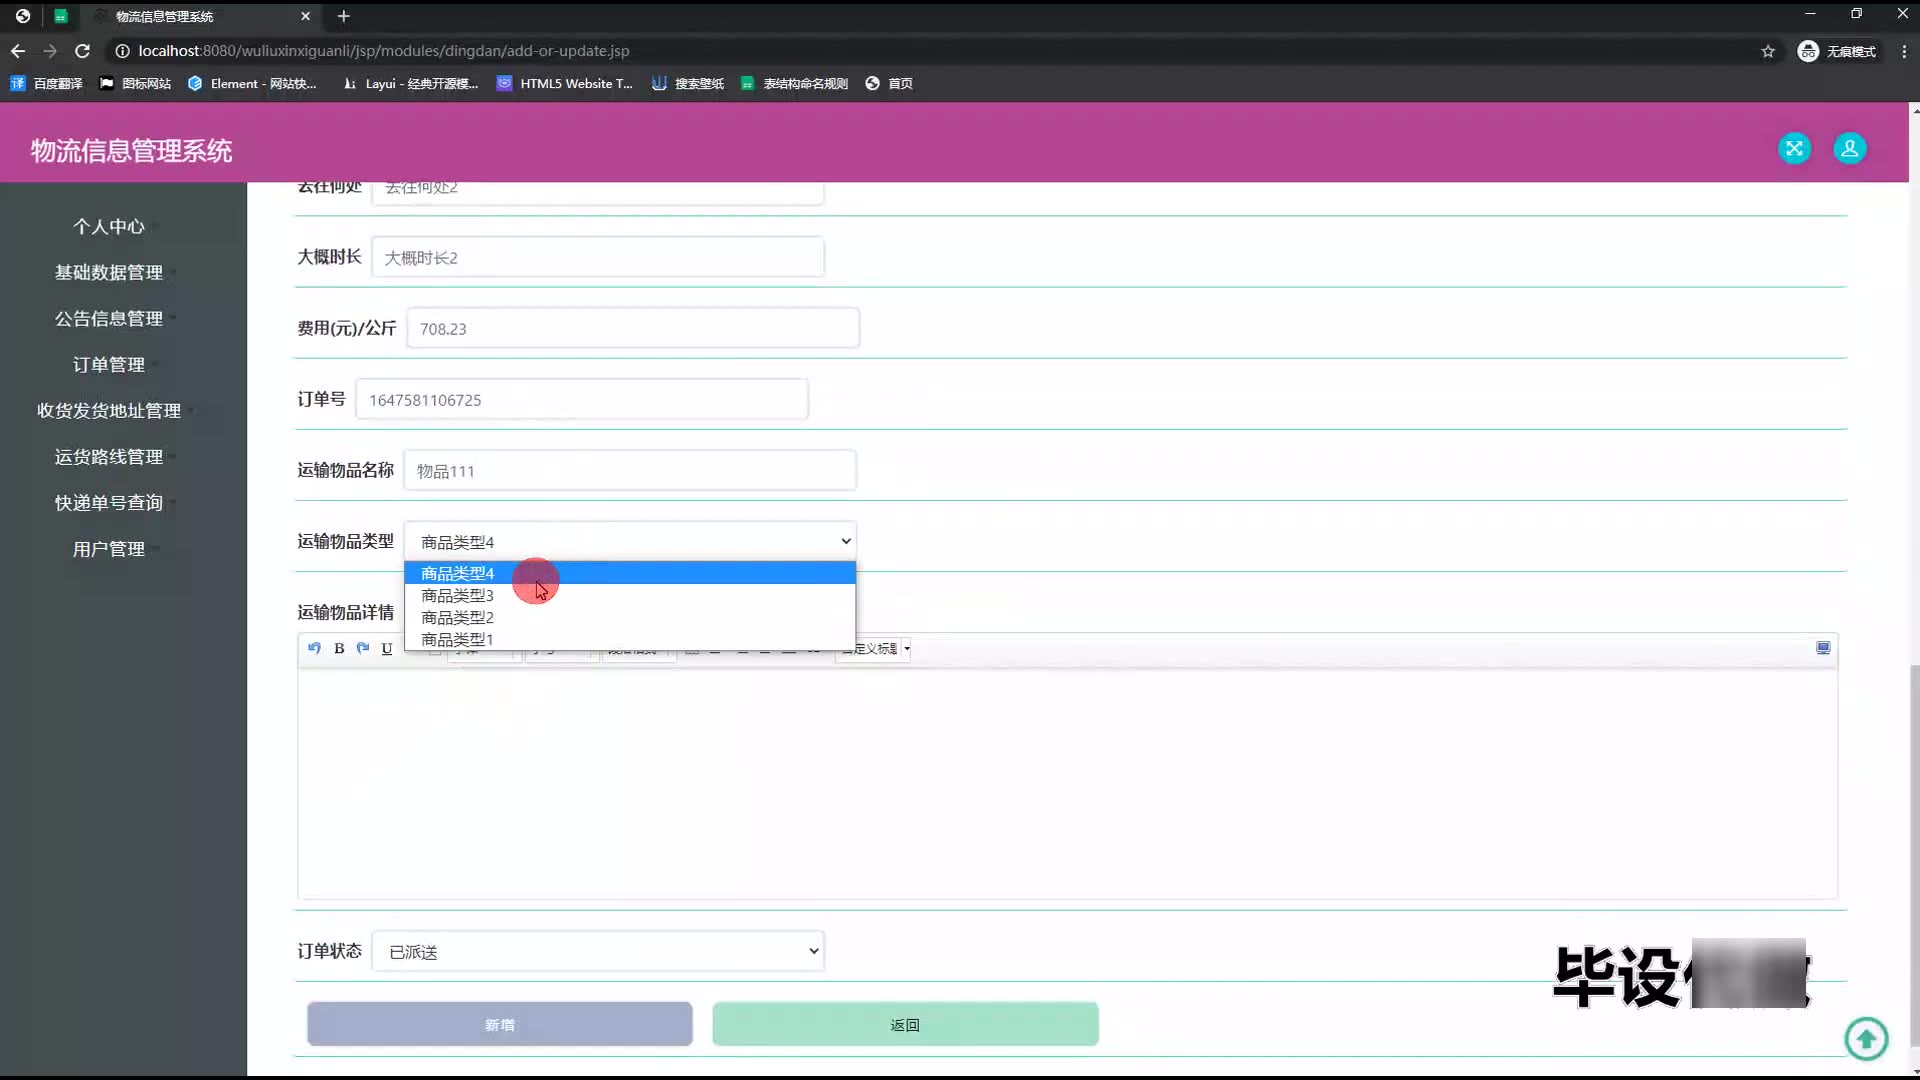
Task: Click the 运输物品名称 input field
Action: tap(630, 470)
